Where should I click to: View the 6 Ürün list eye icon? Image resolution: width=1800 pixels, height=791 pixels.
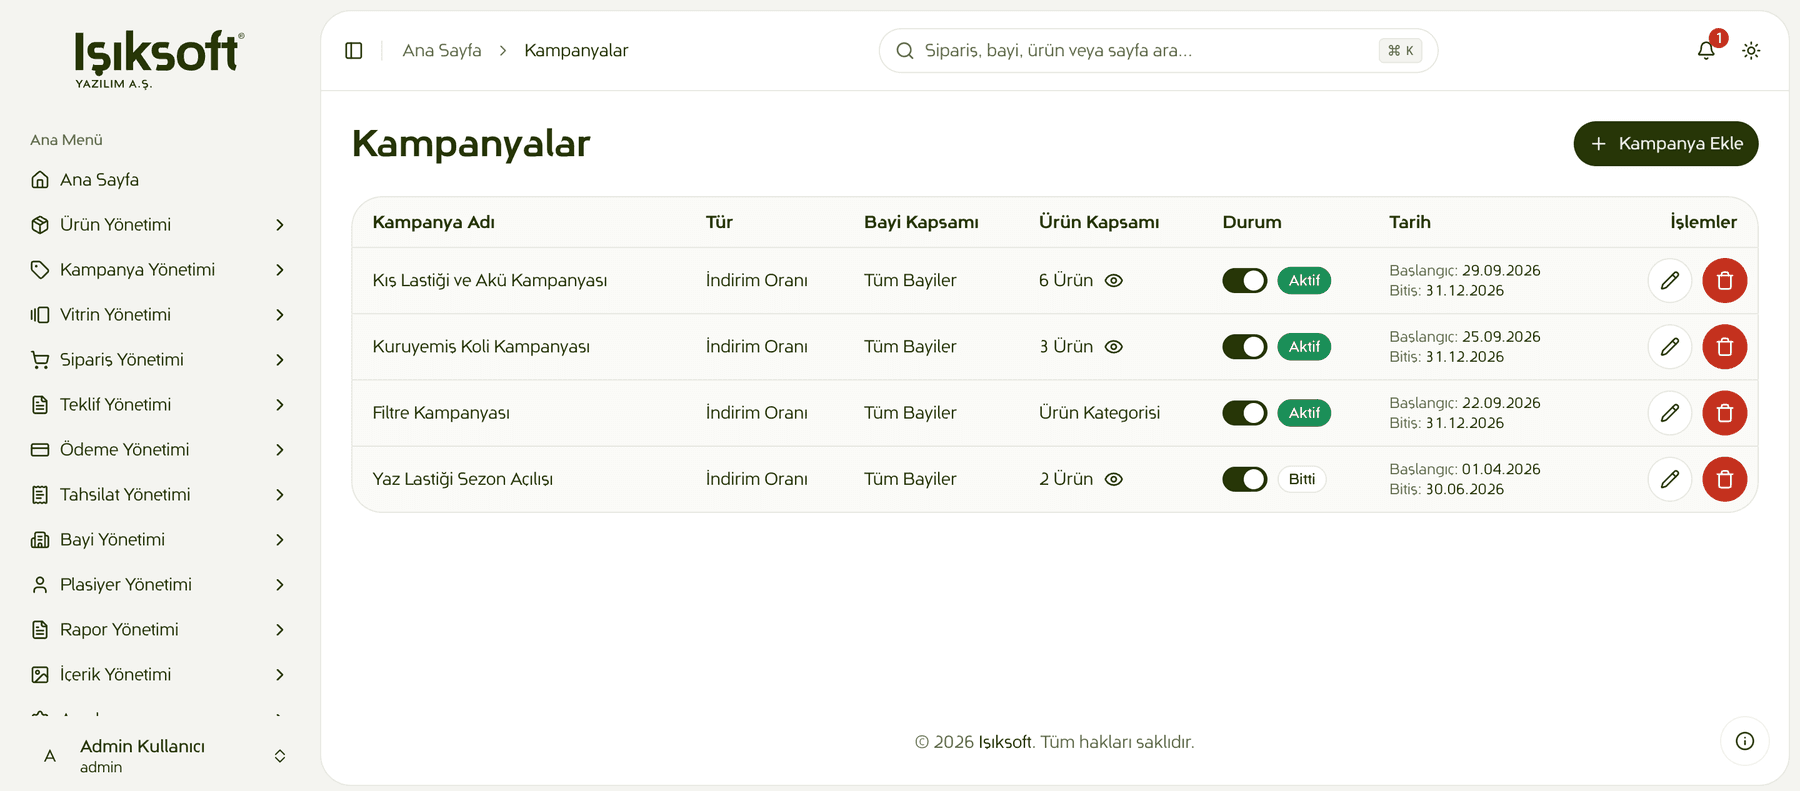coord(1114,280)
